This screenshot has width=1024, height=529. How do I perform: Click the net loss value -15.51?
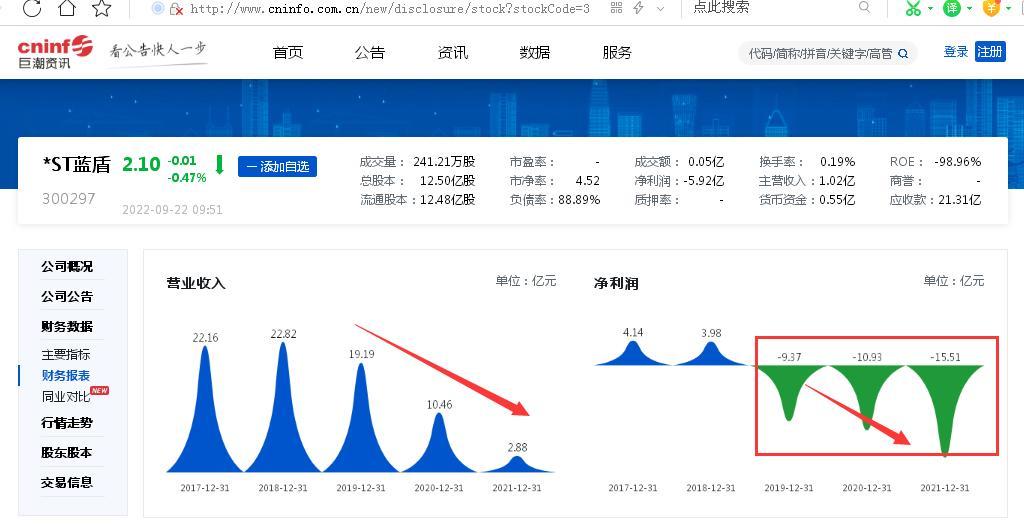click(945, 357)
